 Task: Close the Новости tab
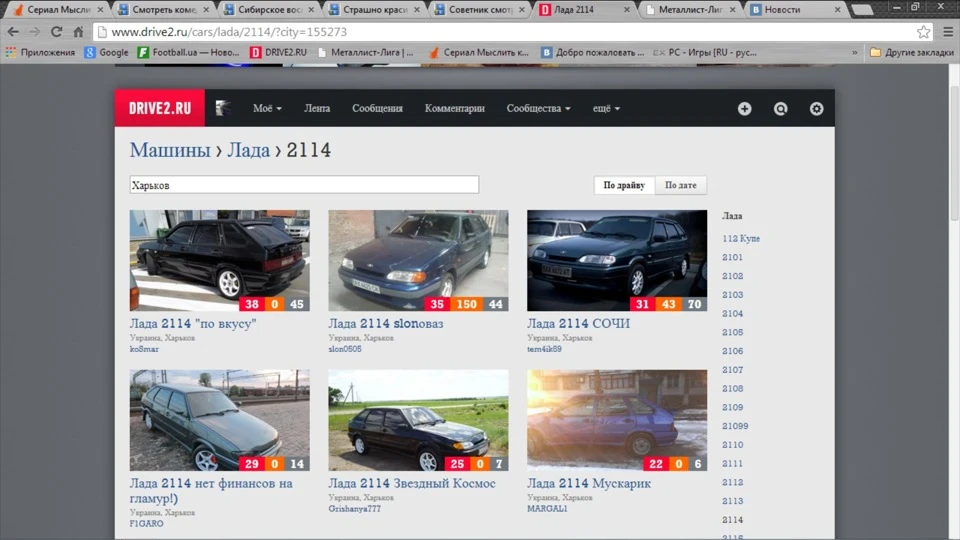pyautogui.click(x=838, y=10)
